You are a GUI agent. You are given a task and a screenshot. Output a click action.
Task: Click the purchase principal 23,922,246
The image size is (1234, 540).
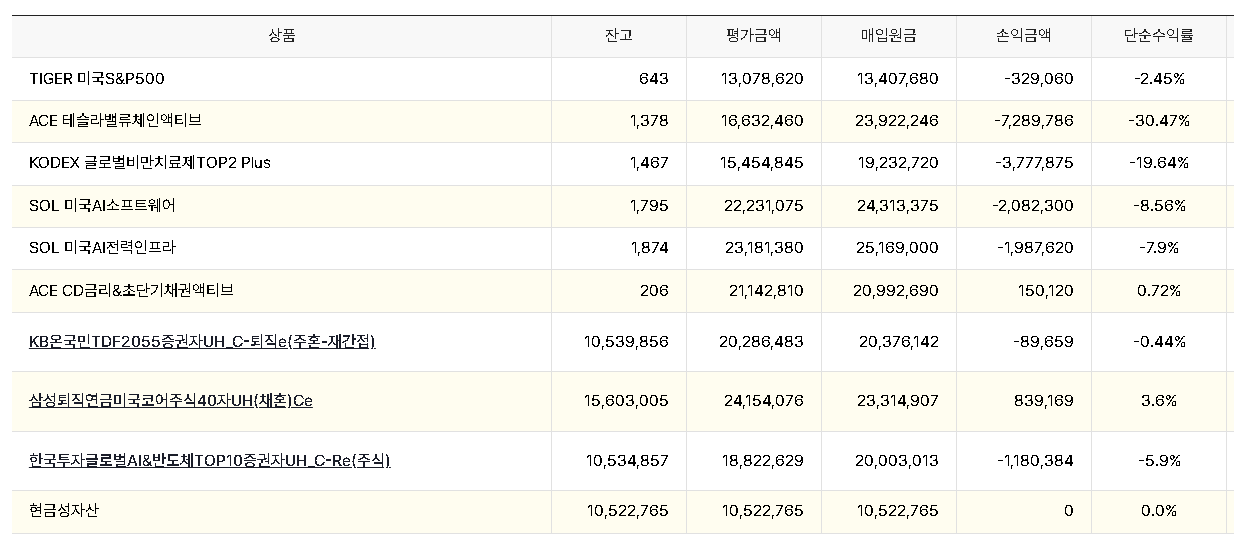tap(897, 120)
